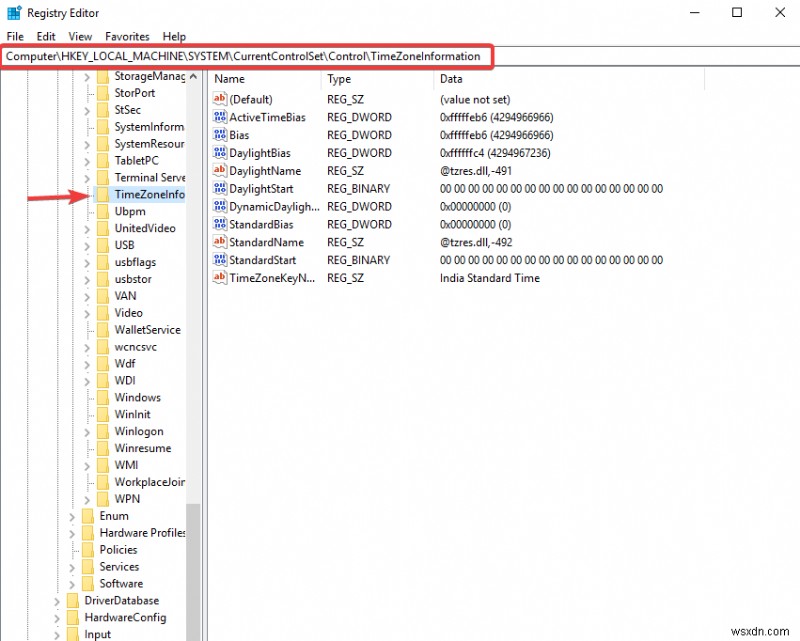Open the Favorites menu
The width and height of the screenshot is (800, 641).
(126, 36)
